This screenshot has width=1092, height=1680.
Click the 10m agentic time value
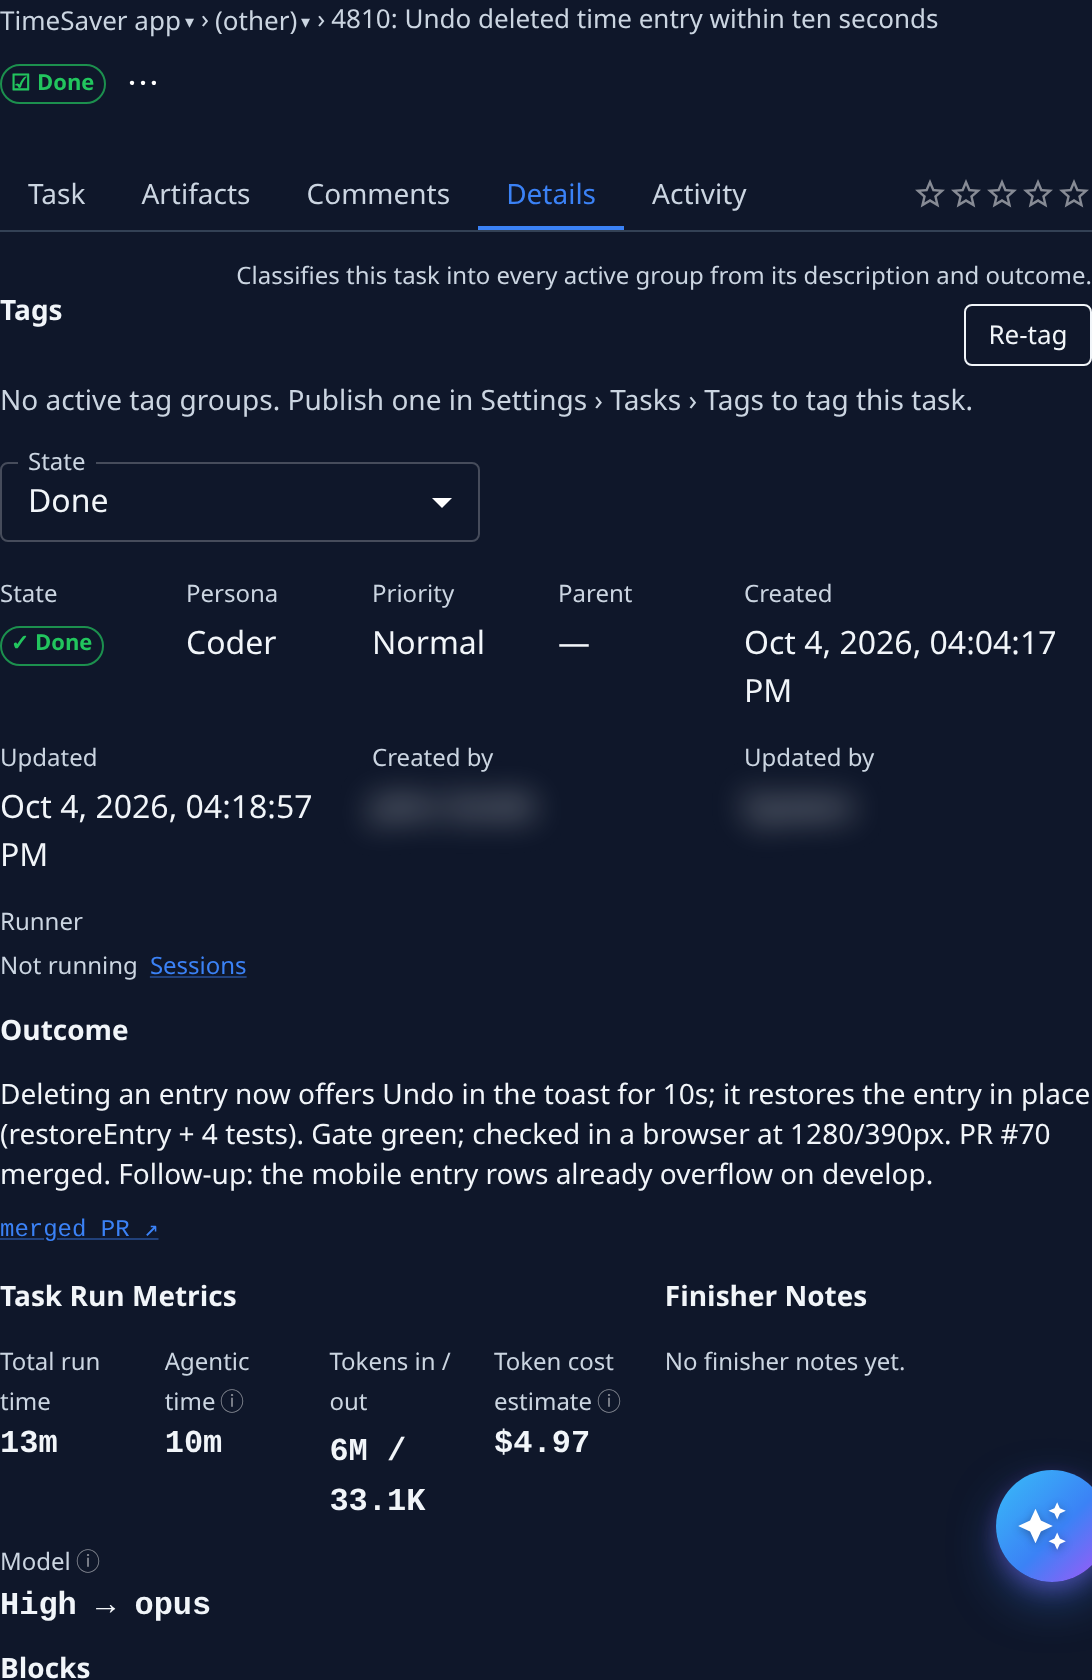click(194, 1442)
